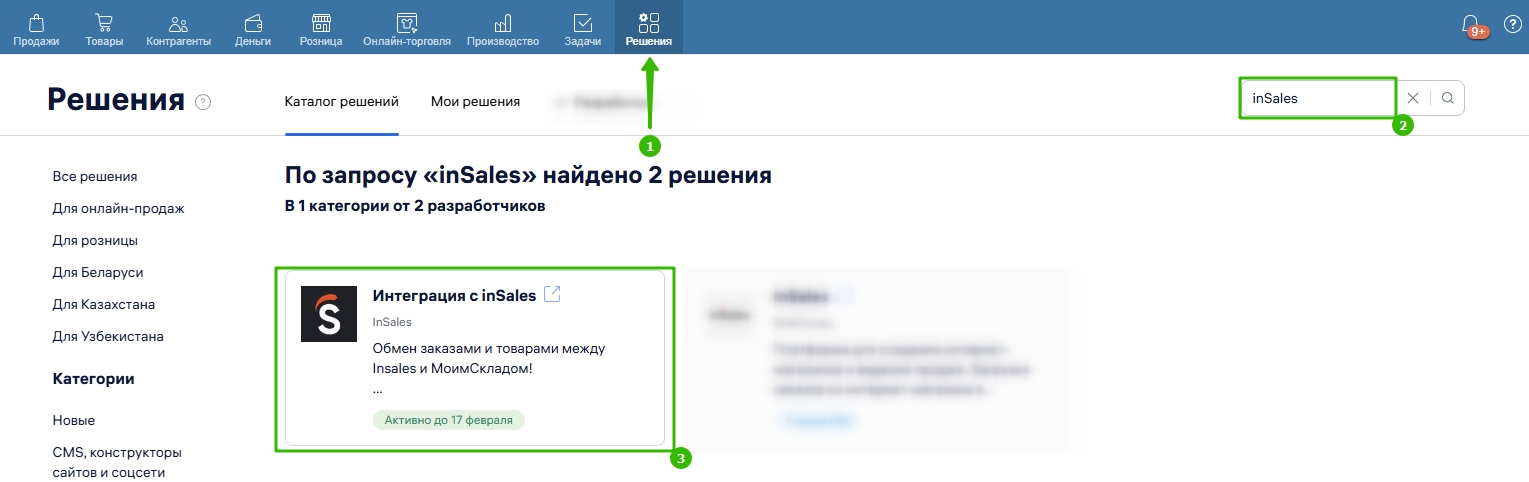This screenshot has width=1529, height=482.
Task: Open the Решения section
Action: pos(649,29)
